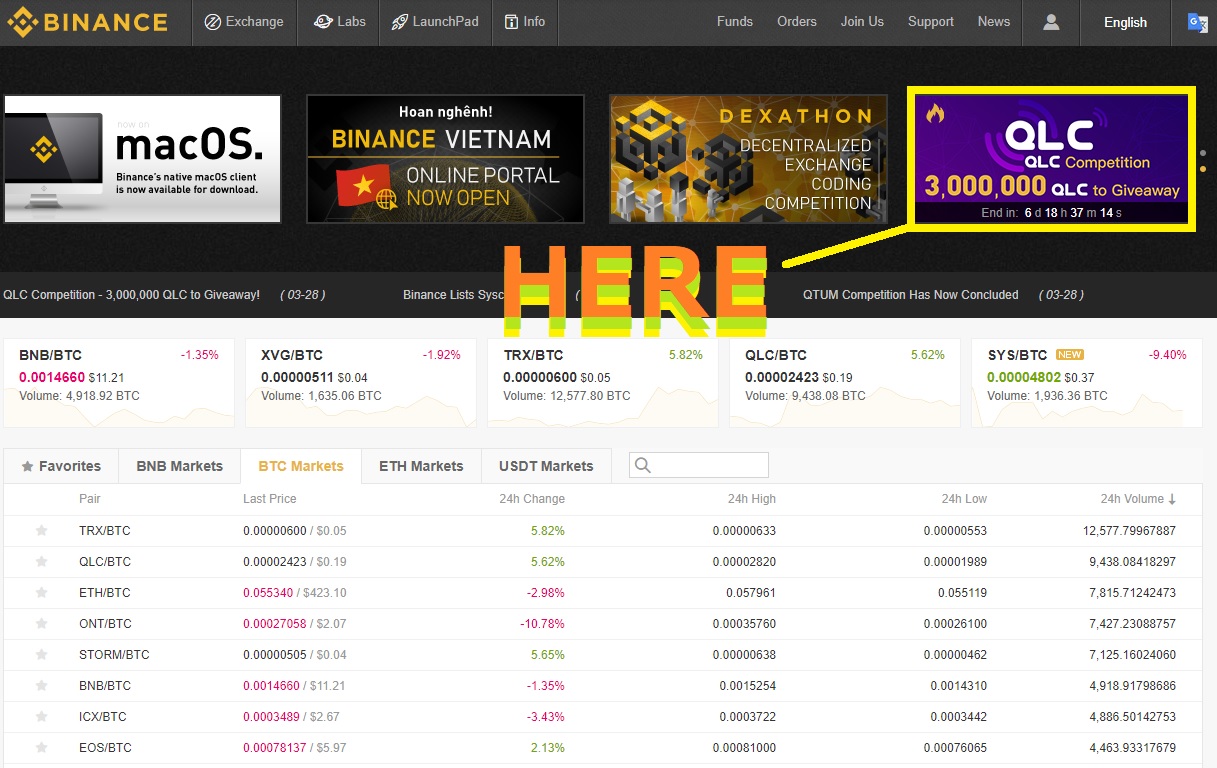The image size is (1217, 768).
Task: Focus the market search field
Action: [x=699, y=465]
